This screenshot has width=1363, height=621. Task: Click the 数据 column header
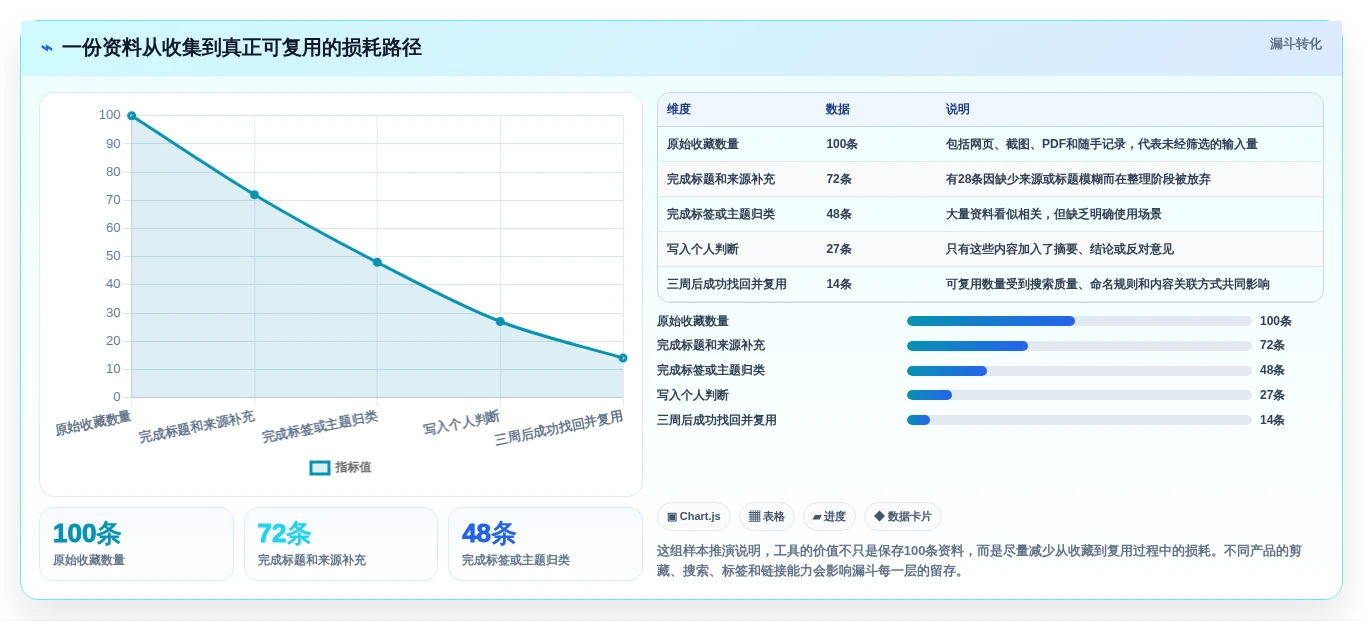click(x=838, y=109)
